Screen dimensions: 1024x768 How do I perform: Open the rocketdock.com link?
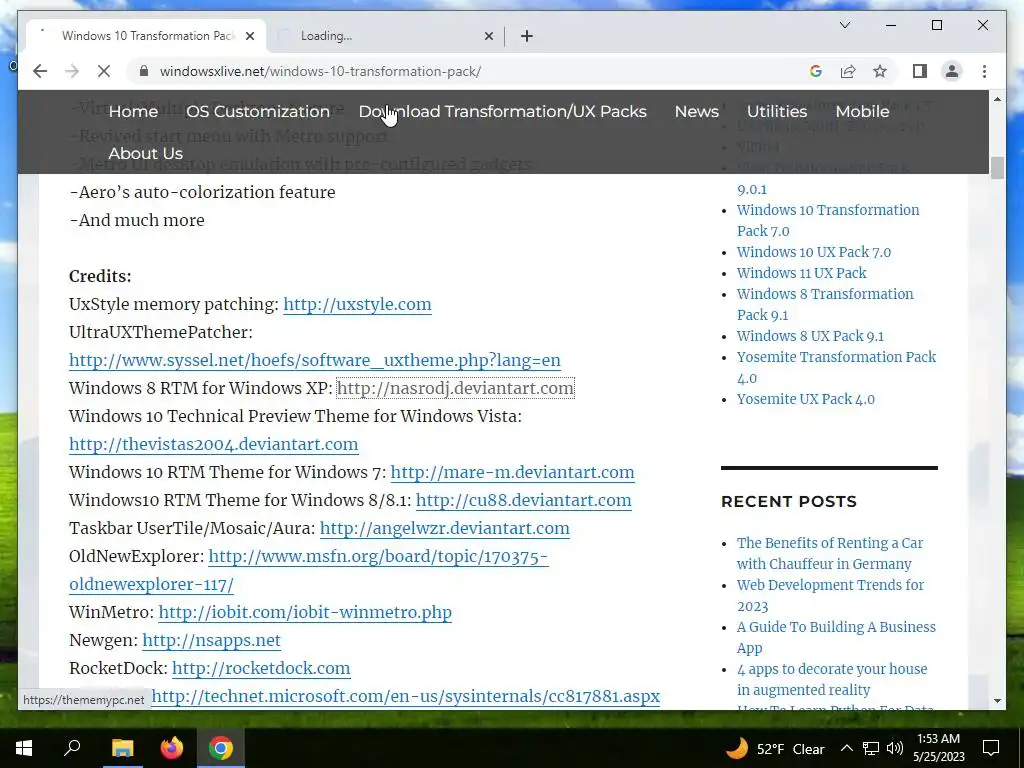(x=261, y=669)
